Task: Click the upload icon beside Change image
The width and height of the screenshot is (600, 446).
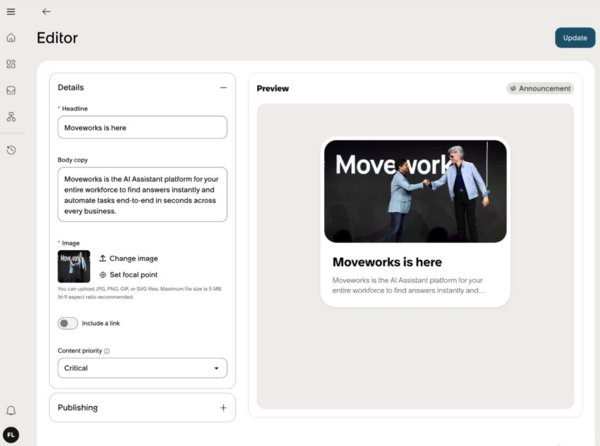Action: click(103, 258)
